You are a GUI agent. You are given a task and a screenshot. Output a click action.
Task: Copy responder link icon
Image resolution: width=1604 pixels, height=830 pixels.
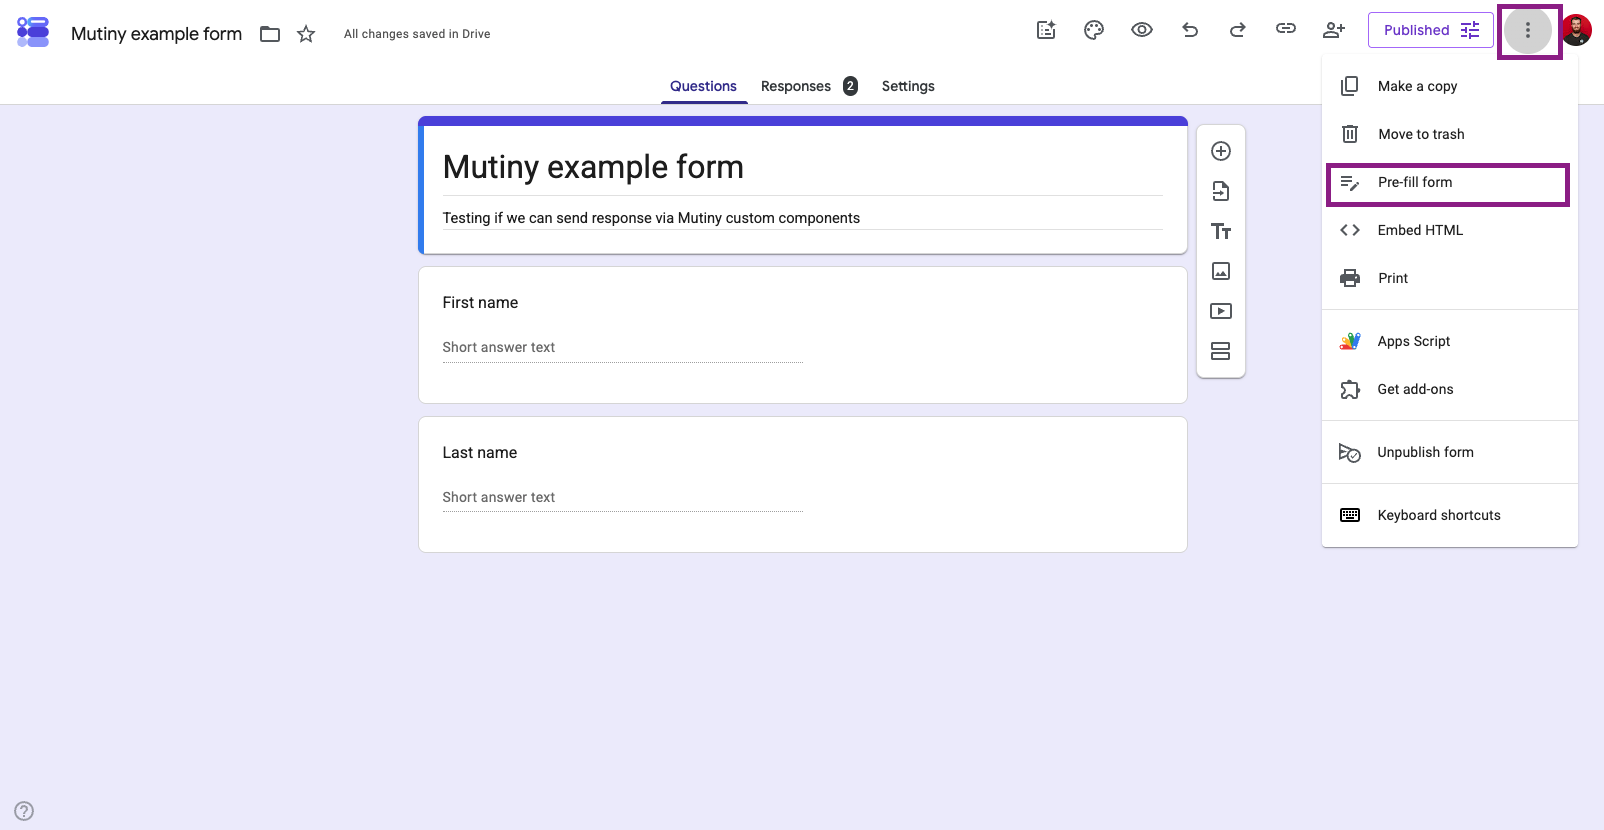coord(1286,29)
